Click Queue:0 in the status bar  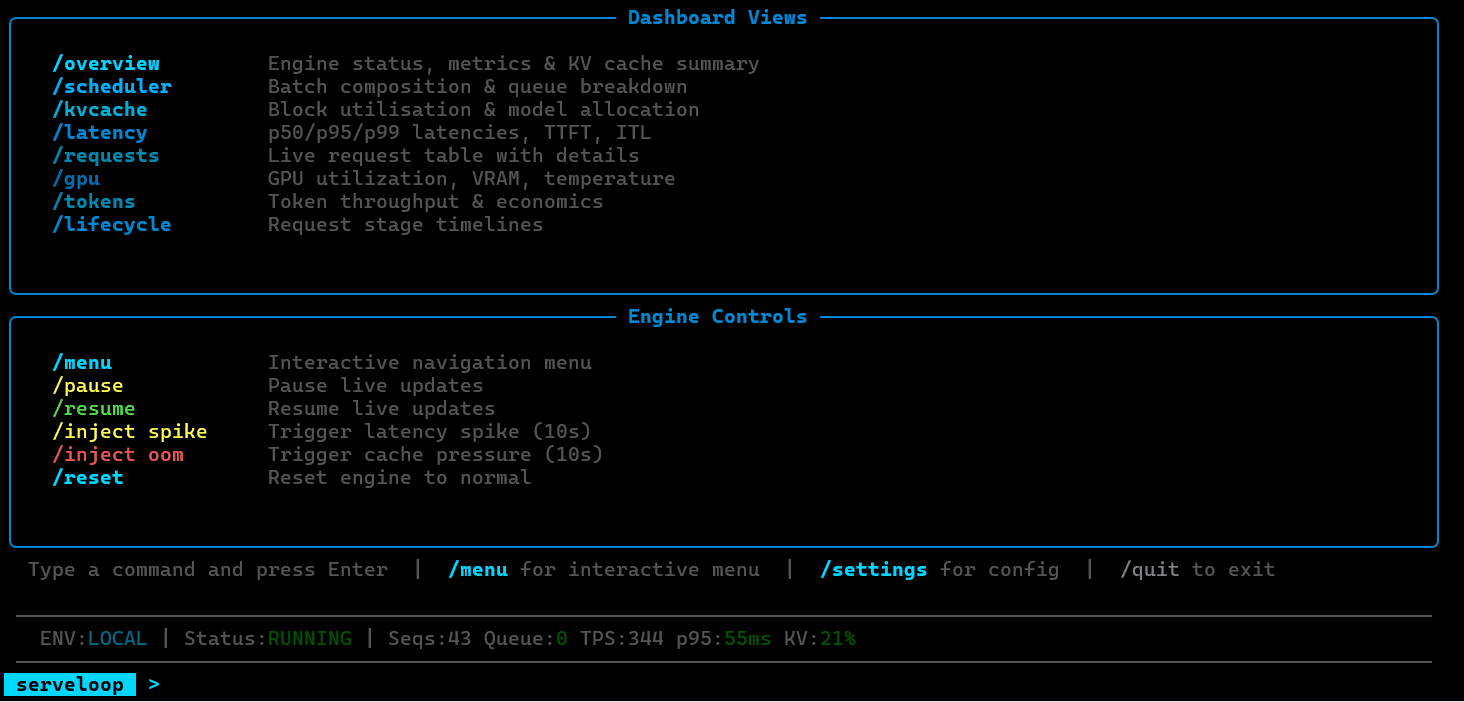click(526, 639)
